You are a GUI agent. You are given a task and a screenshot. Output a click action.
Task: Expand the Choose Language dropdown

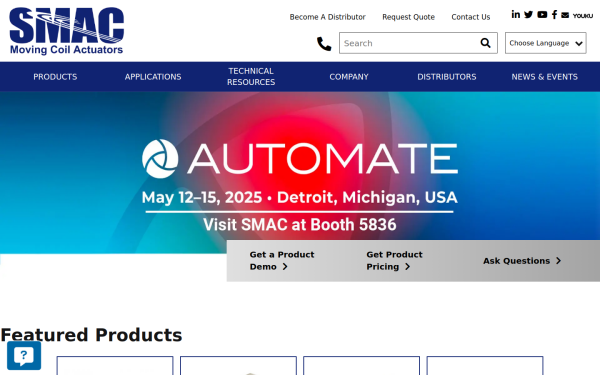coord(546,43)
